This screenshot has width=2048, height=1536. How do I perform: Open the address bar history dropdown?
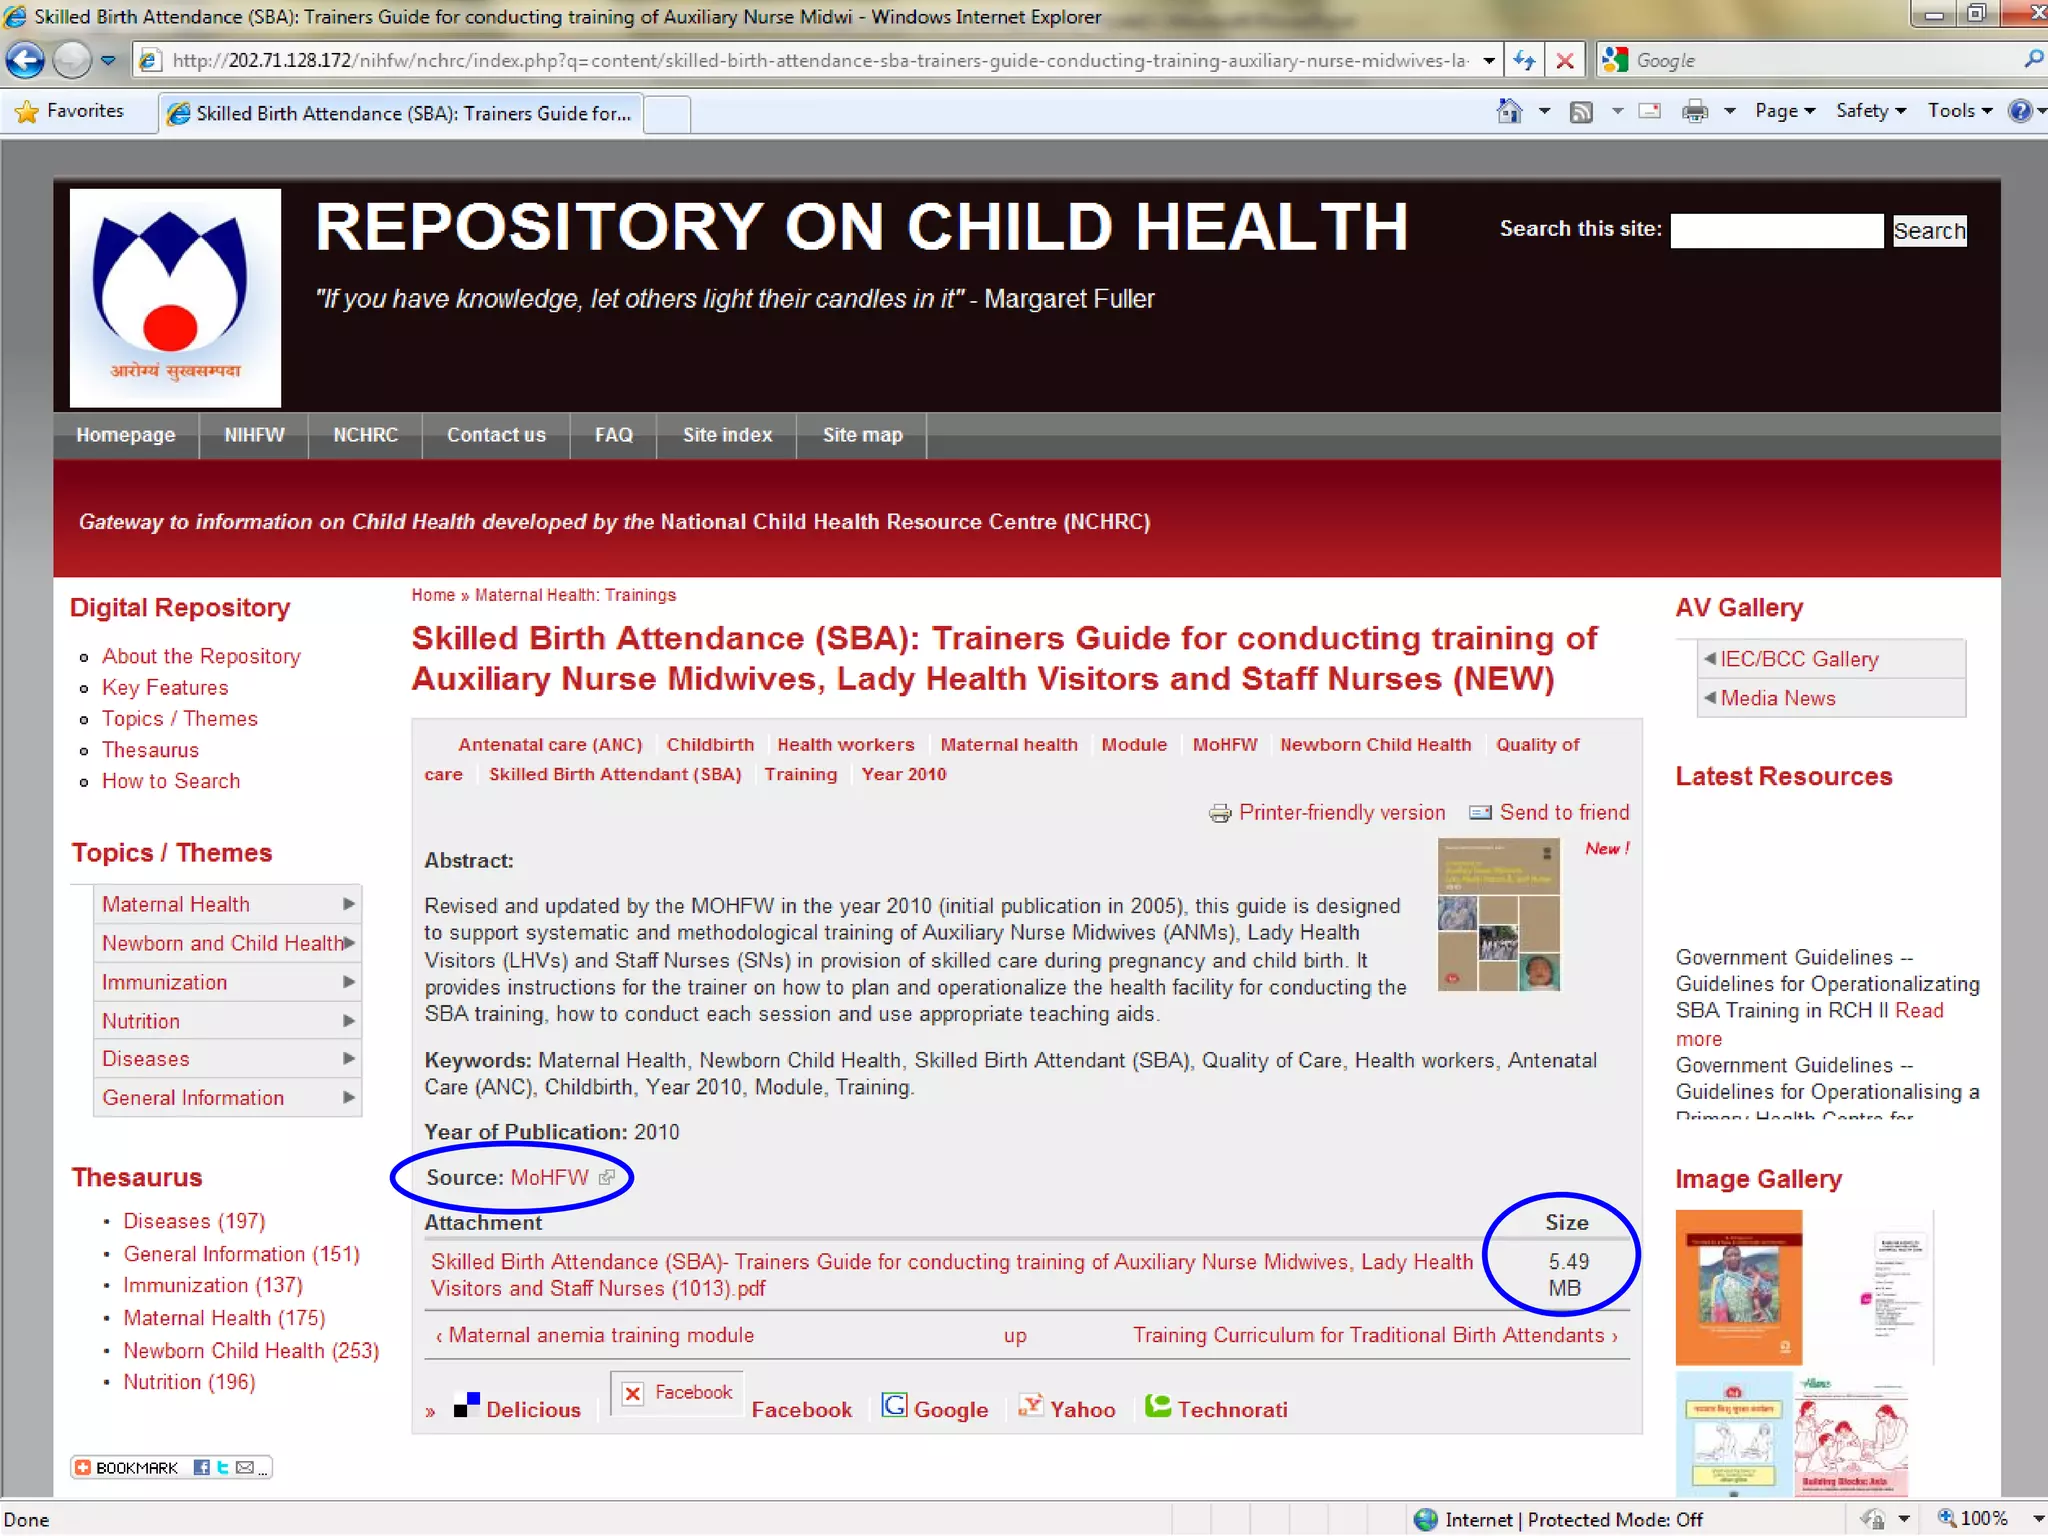click(x=1489, y=60)
